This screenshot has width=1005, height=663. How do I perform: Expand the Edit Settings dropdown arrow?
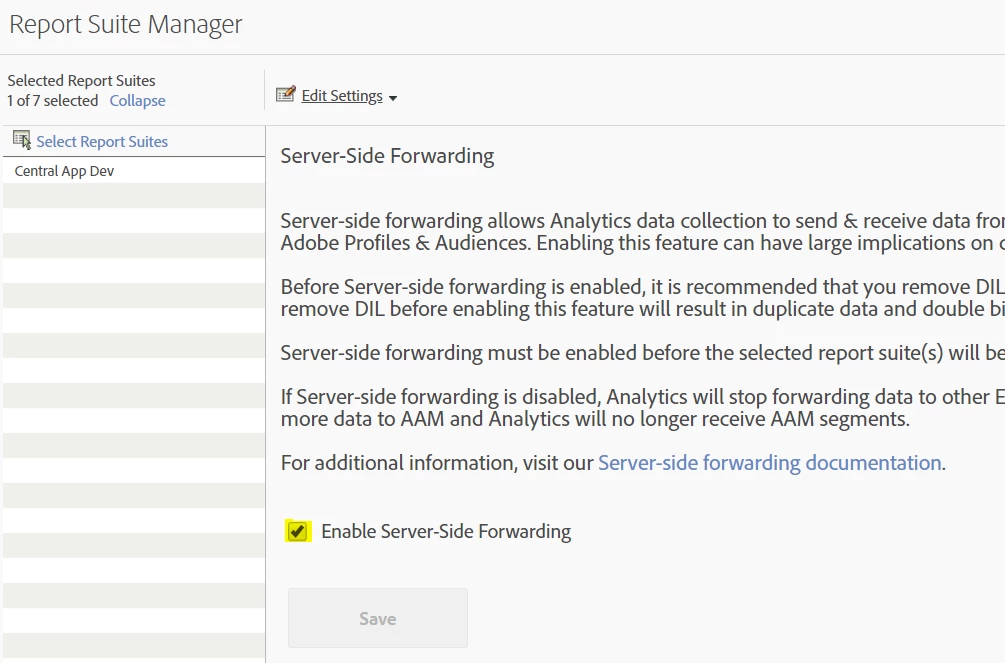[393, 98]
